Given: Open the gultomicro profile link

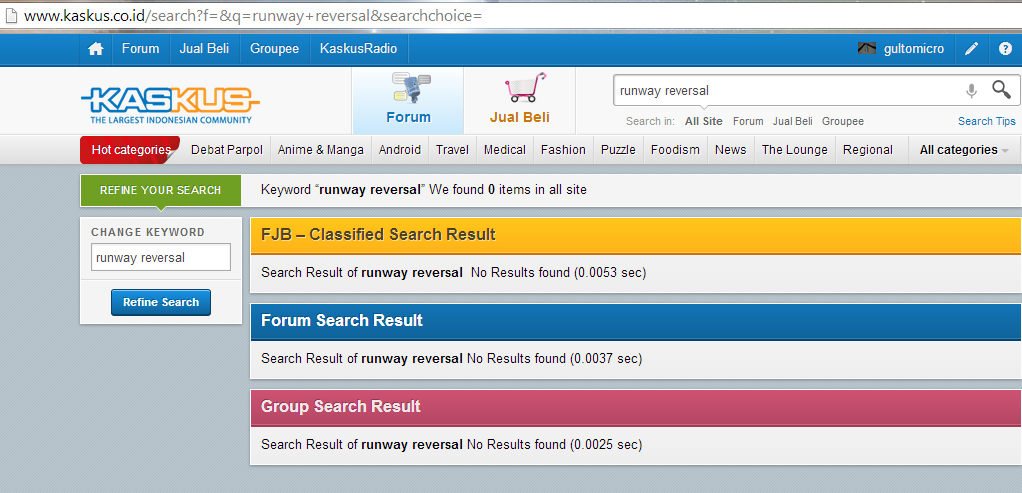Looking at the screenshot, I should pos(914,49).
